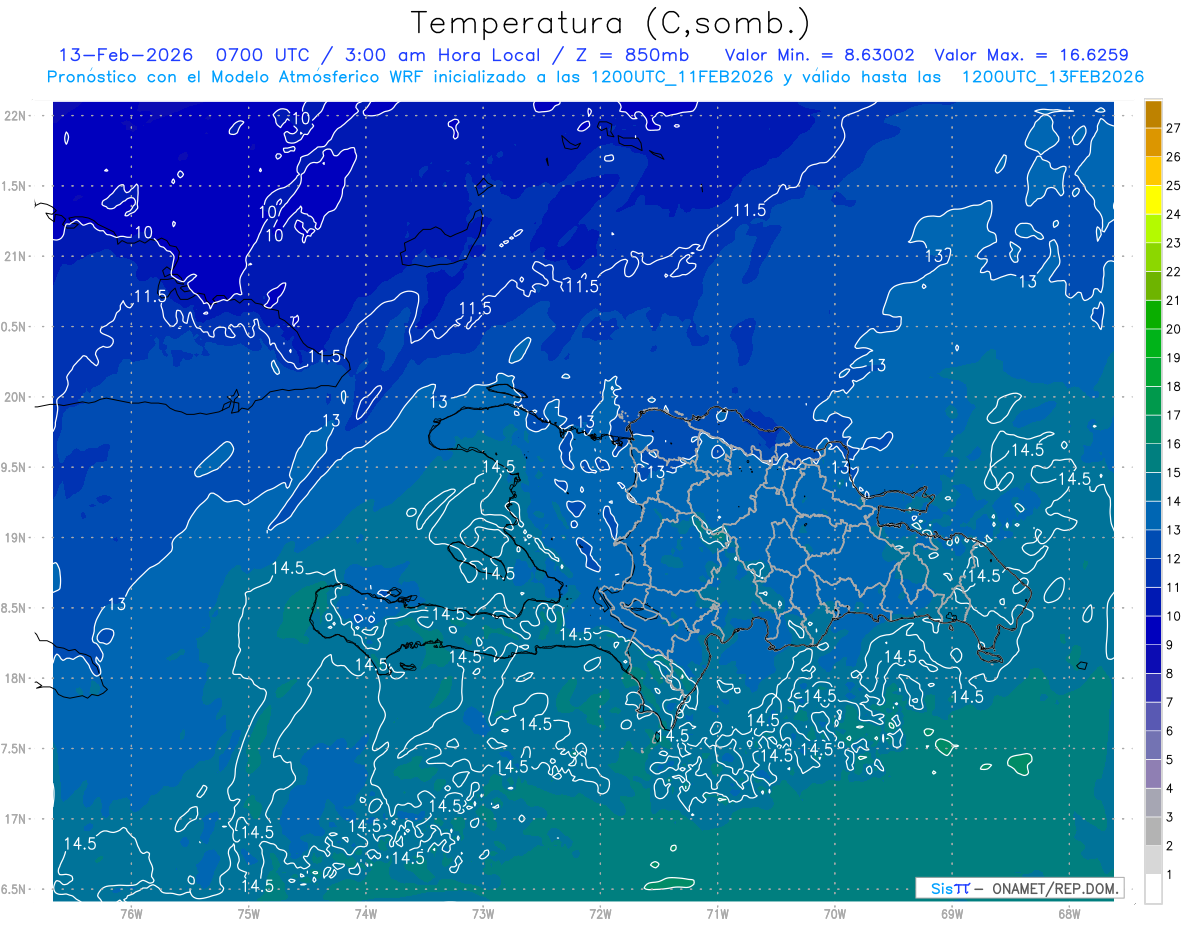Screen dimensions: 1200x927
Task: Click the "18N" latitude axis label
Action: (x=15, y=679)
